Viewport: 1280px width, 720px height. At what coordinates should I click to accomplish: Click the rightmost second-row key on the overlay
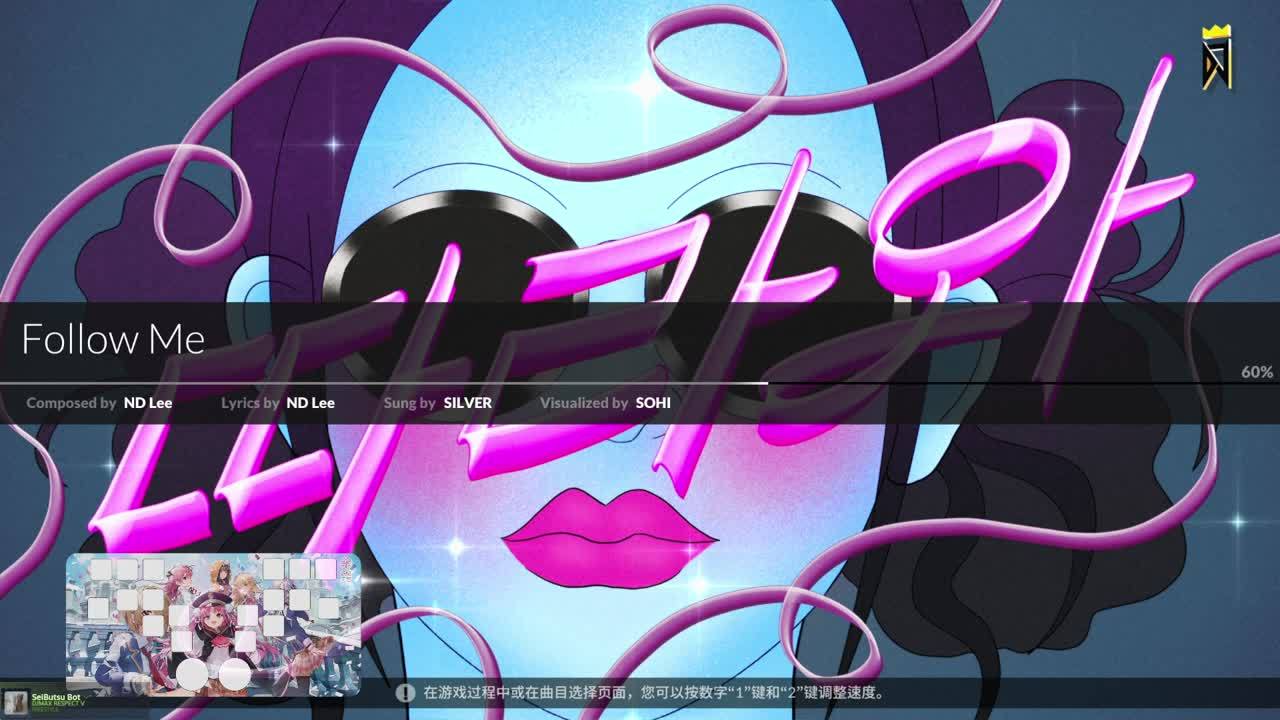tap(328, 608)
